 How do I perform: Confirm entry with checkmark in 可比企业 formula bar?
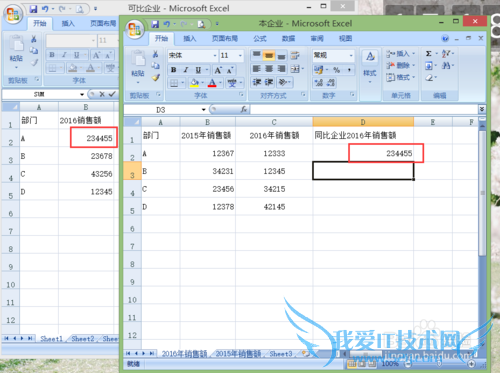coord(112,94)
